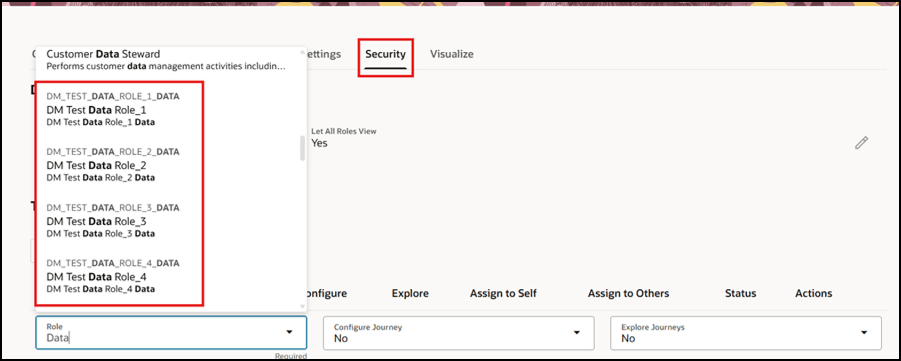Open the Security tab
The width and height of the screenshot is (901, 361).
tap(386, 54)
